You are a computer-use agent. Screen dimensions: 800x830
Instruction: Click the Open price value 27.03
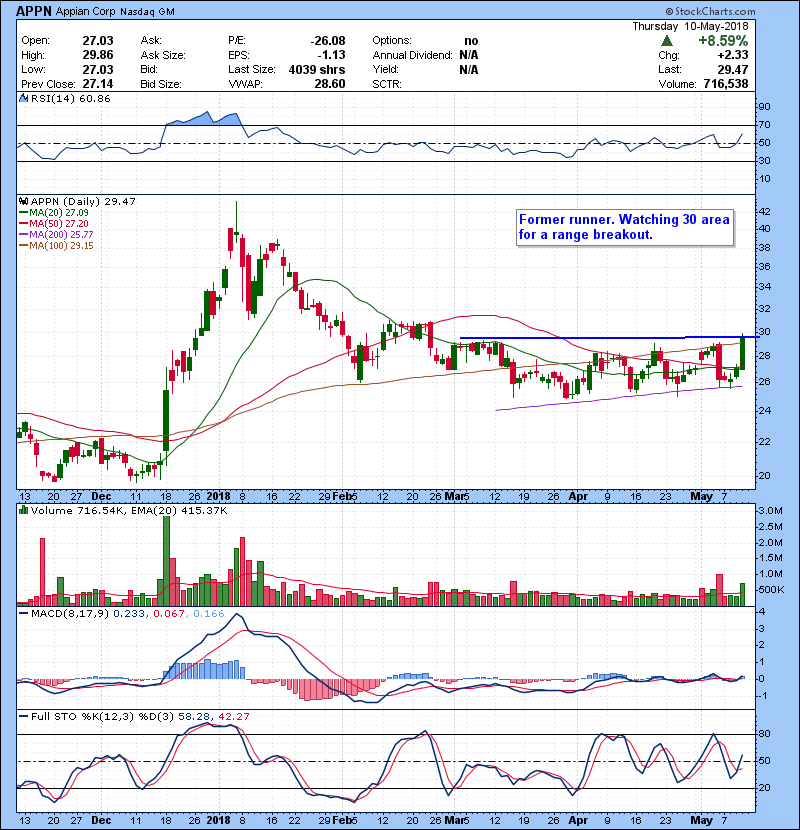[x=98, y=41]
